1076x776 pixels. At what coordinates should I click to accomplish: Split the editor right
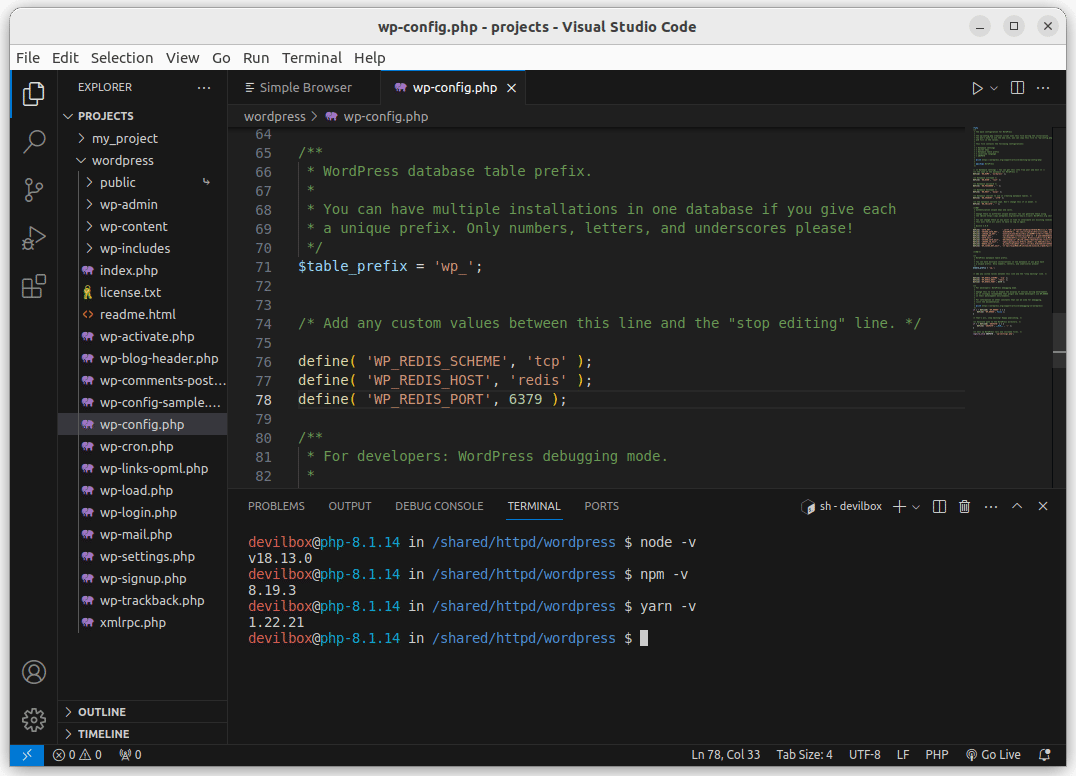[x=1017, y=88]
